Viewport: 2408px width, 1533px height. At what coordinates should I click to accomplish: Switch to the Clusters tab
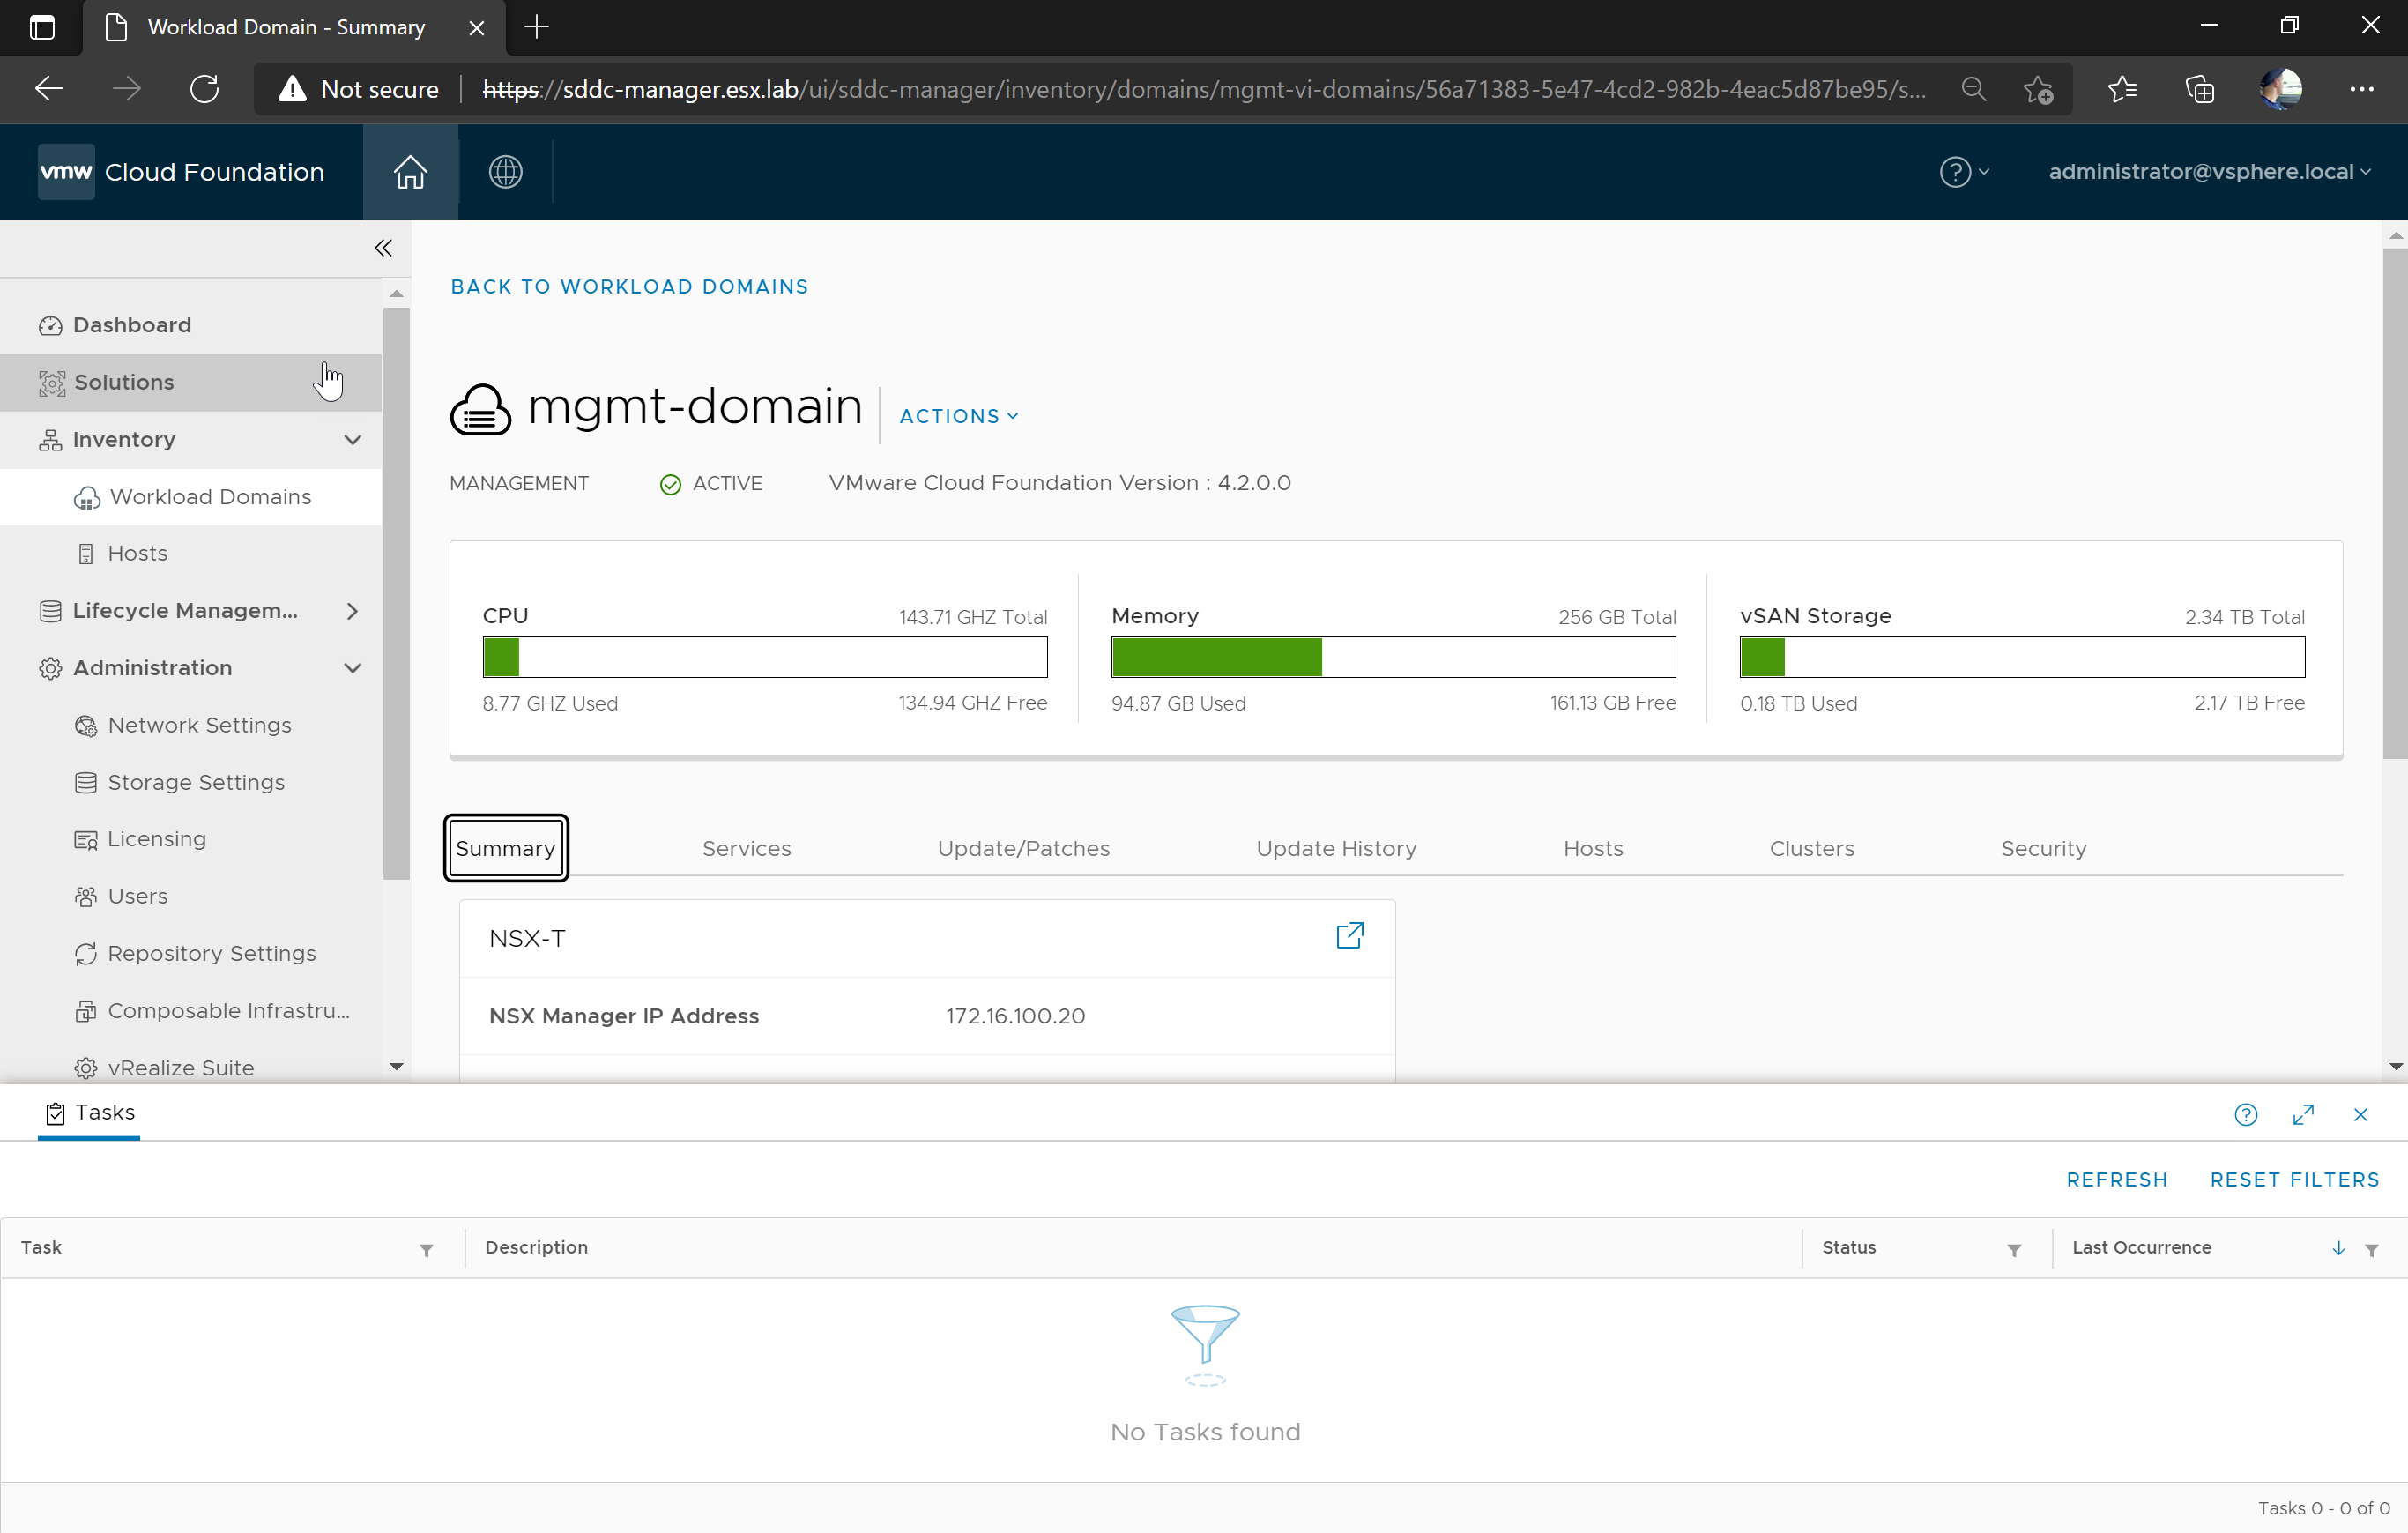pyautogui.click(x=1811, y=848)
